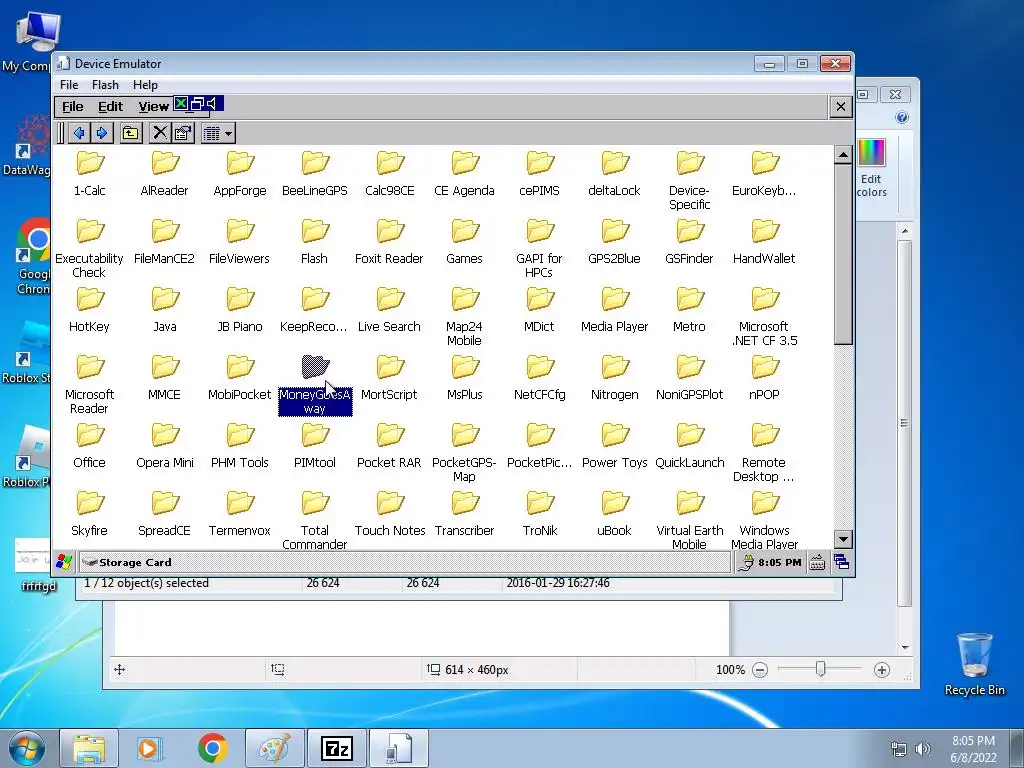This screenshot has height=768, width=1024.
Task: Open the Windows CE File menu
Action: click(72, 106)
